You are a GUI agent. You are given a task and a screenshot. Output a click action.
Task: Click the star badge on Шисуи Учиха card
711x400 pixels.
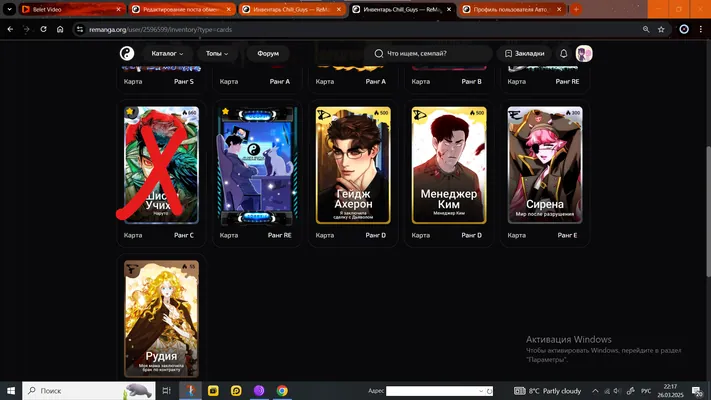(x=130, y=111)
